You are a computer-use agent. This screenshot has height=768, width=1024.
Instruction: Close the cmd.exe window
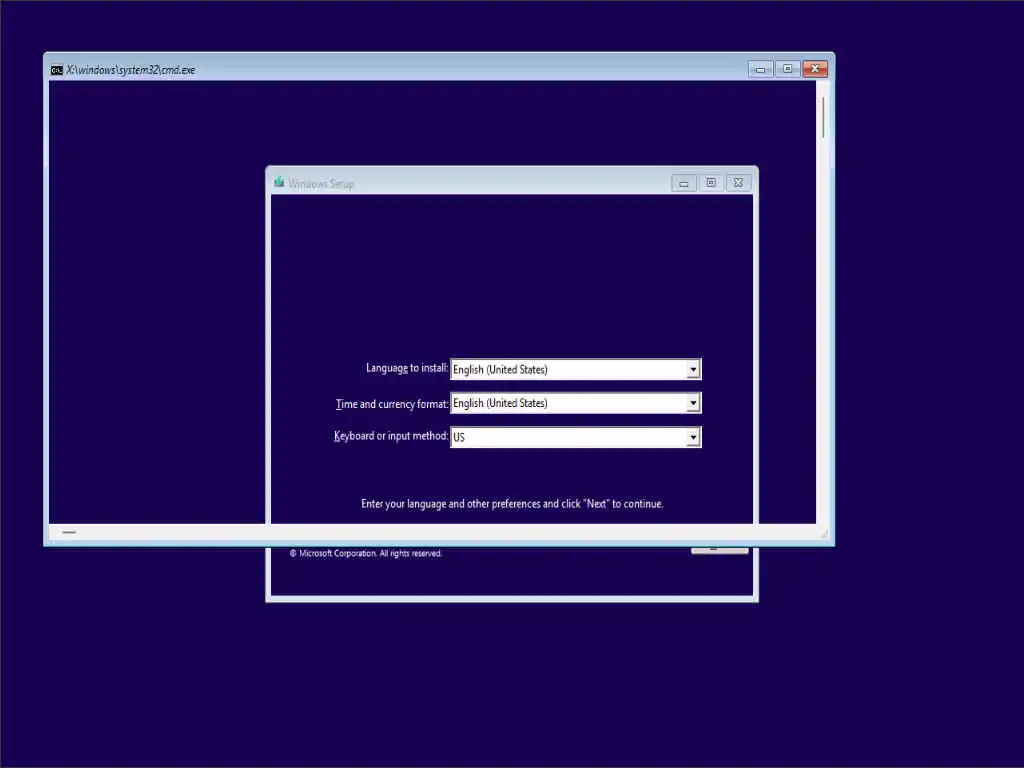[815, 69]
